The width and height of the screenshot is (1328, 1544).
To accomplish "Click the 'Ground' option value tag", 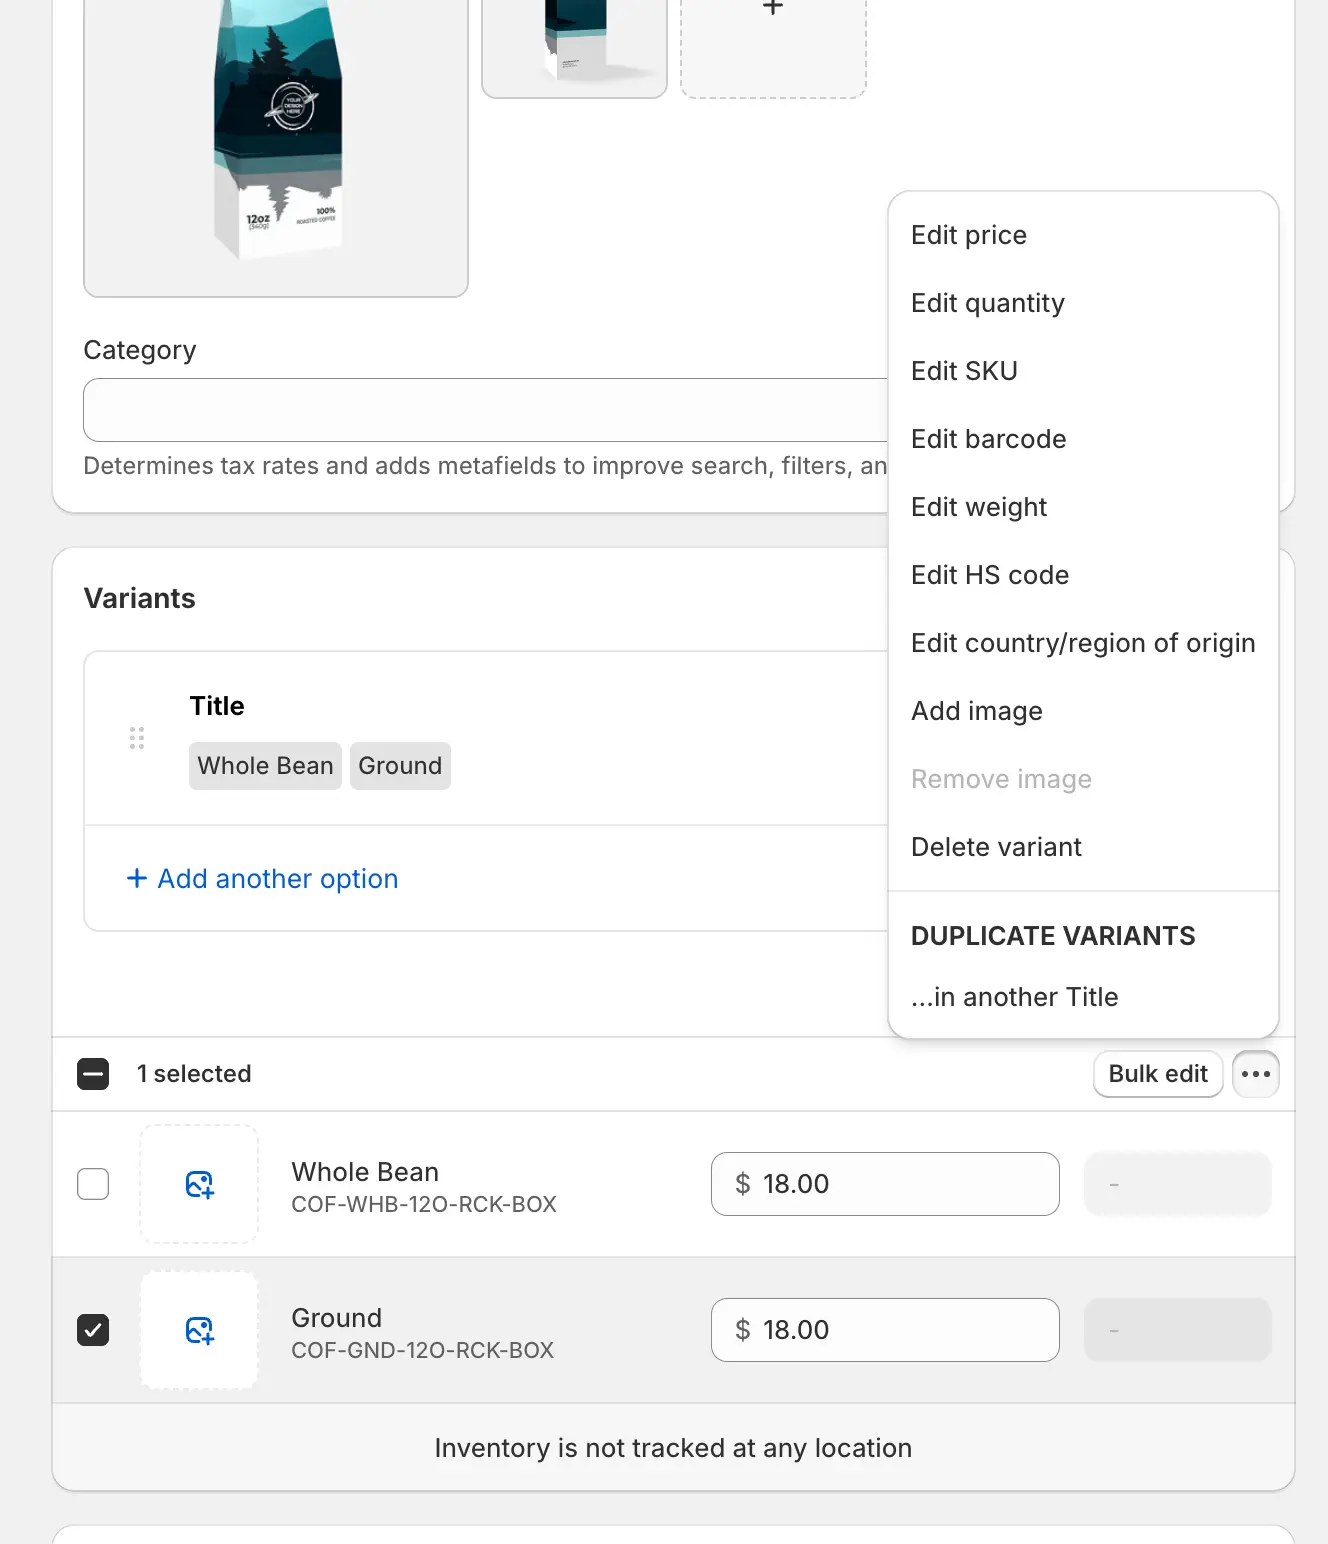I will click(x=400, y=766).
